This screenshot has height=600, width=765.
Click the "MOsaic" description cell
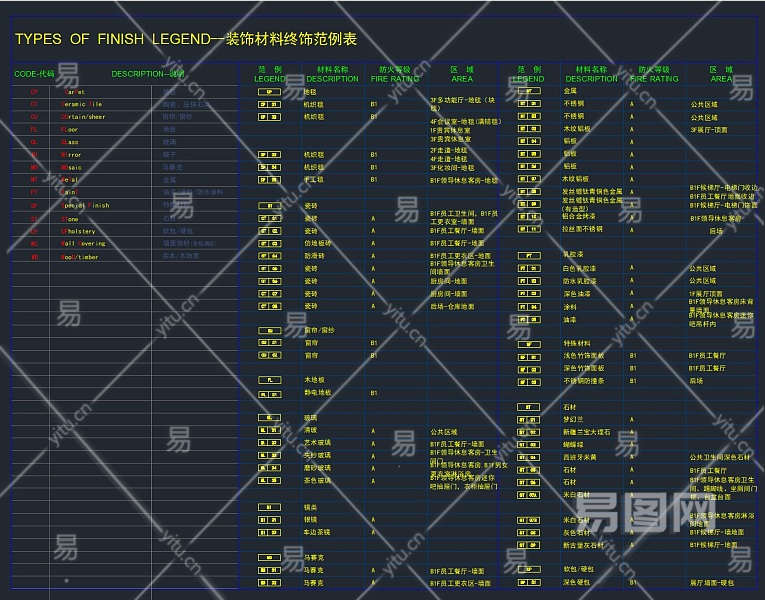tap(71, 167)
